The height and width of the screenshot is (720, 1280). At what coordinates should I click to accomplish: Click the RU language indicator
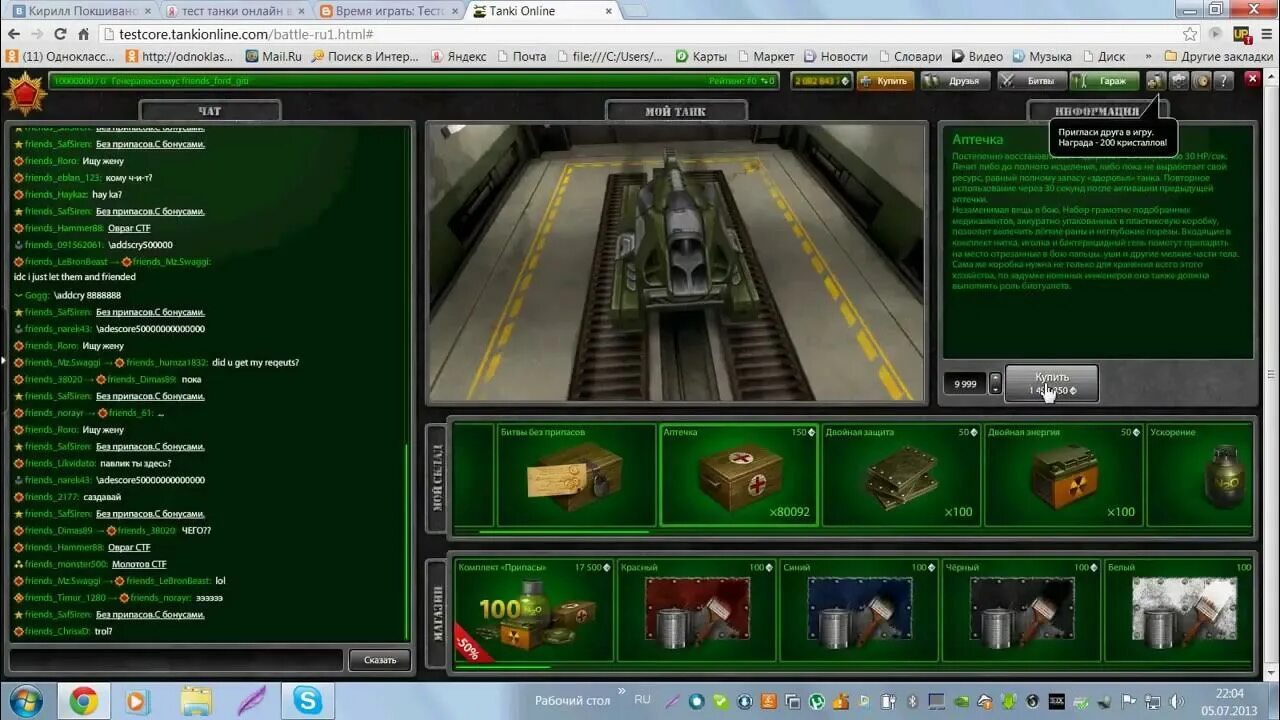(x=642, y=699)
